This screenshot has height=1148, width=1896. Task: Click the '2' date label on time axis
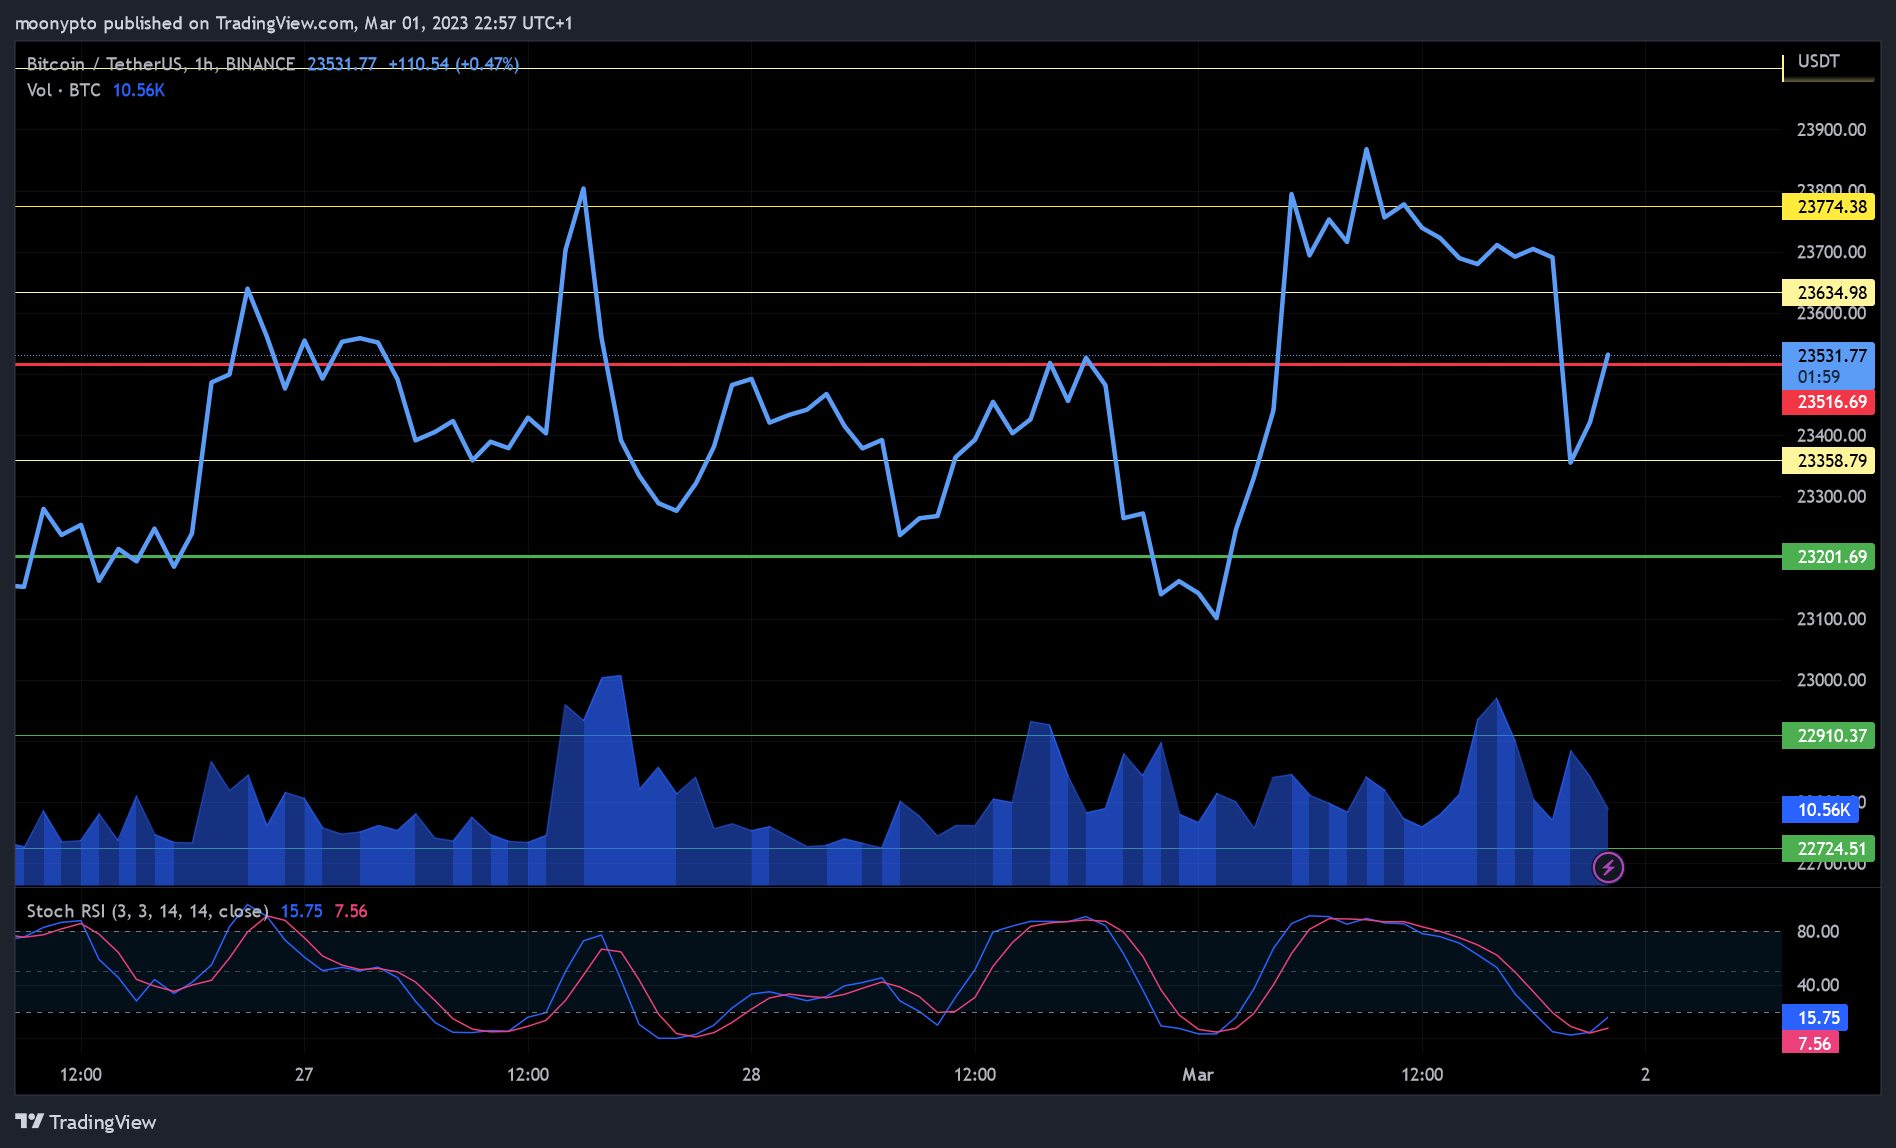[x=1645, y=1075]
